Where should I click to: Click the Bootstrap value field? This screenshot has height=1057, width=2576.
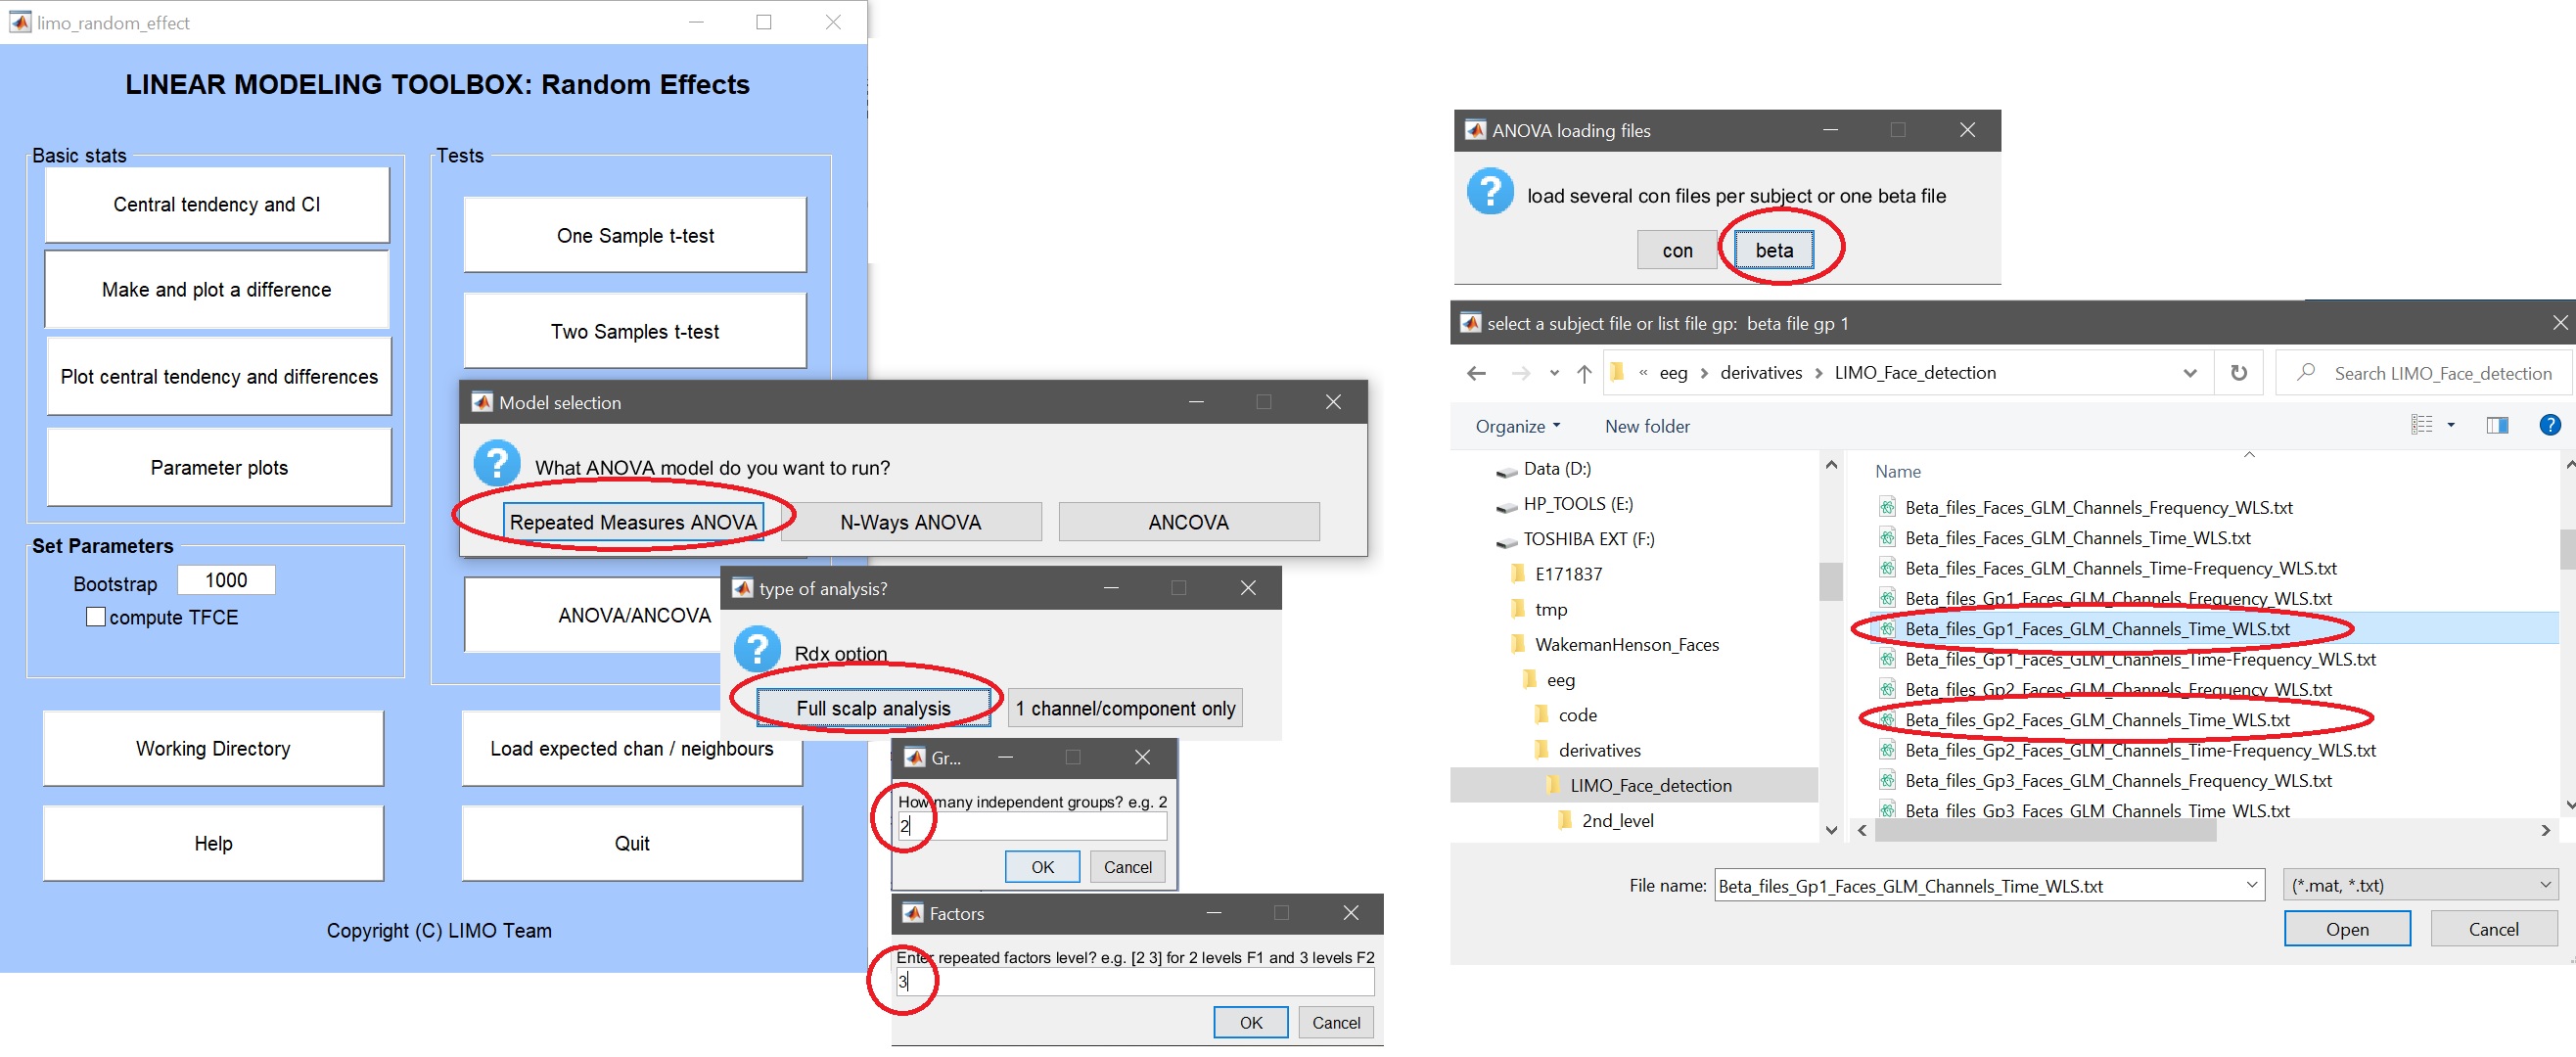pyautogui.click(x=226, y=580)
